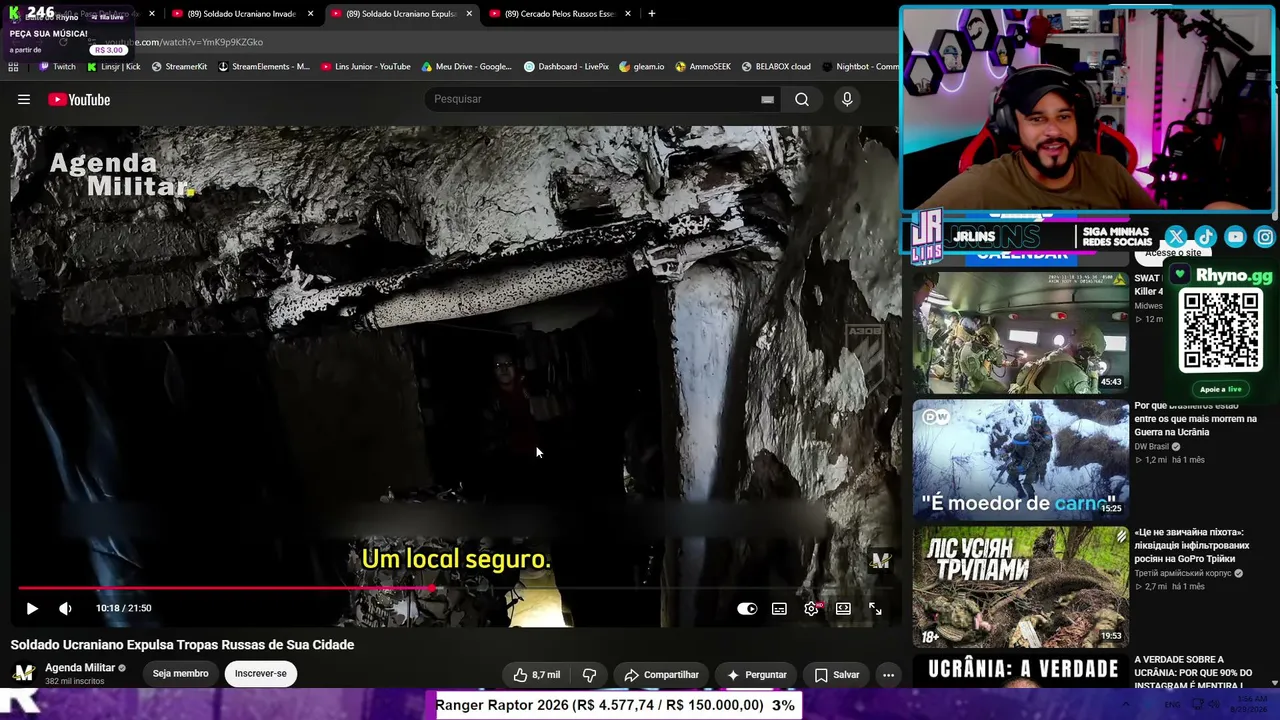This screenshot has height=720, width=1280.
Task: Click the 10:18 / 21:50 time display
Action: [123, 608]
